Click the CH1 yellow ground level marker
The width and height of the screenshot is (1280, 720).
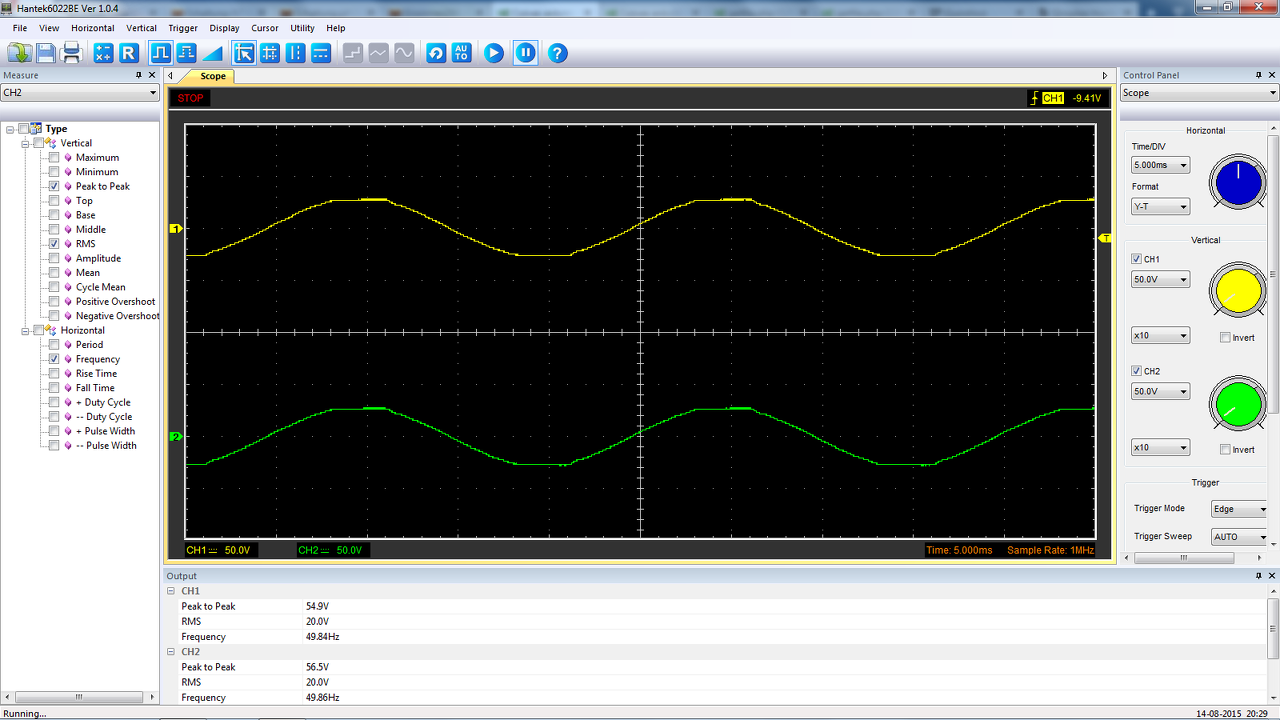pyautogui.click(x=176, y=229)
